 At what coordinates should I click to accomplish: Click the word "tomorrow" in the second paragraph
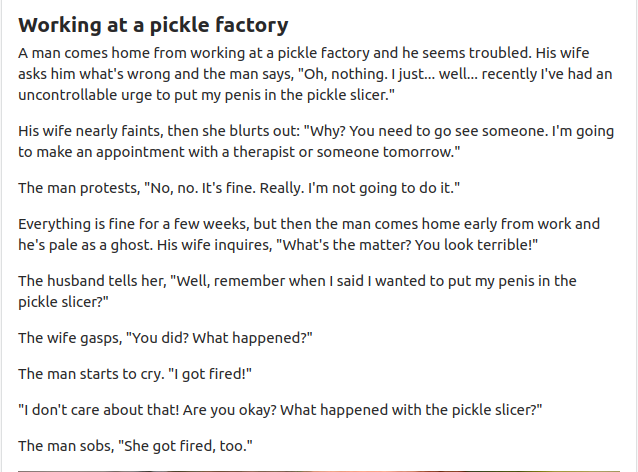[x=417, y=152]
